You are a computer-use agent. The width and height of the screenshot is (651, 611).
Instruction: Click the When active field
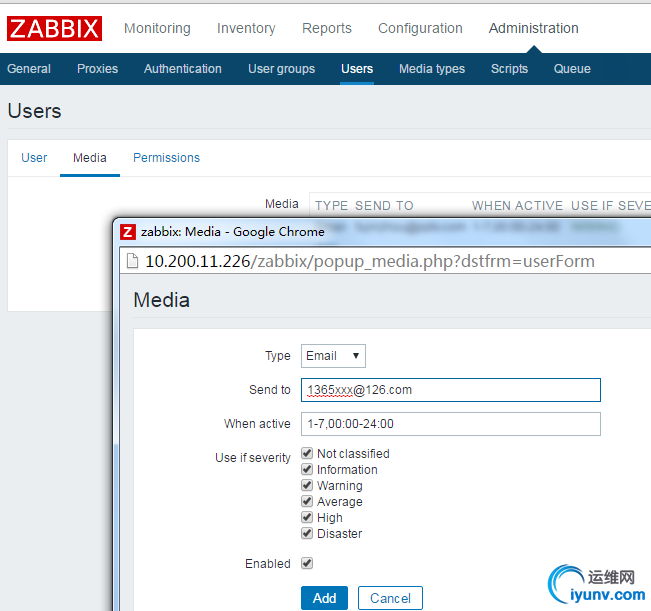(451, 424)
